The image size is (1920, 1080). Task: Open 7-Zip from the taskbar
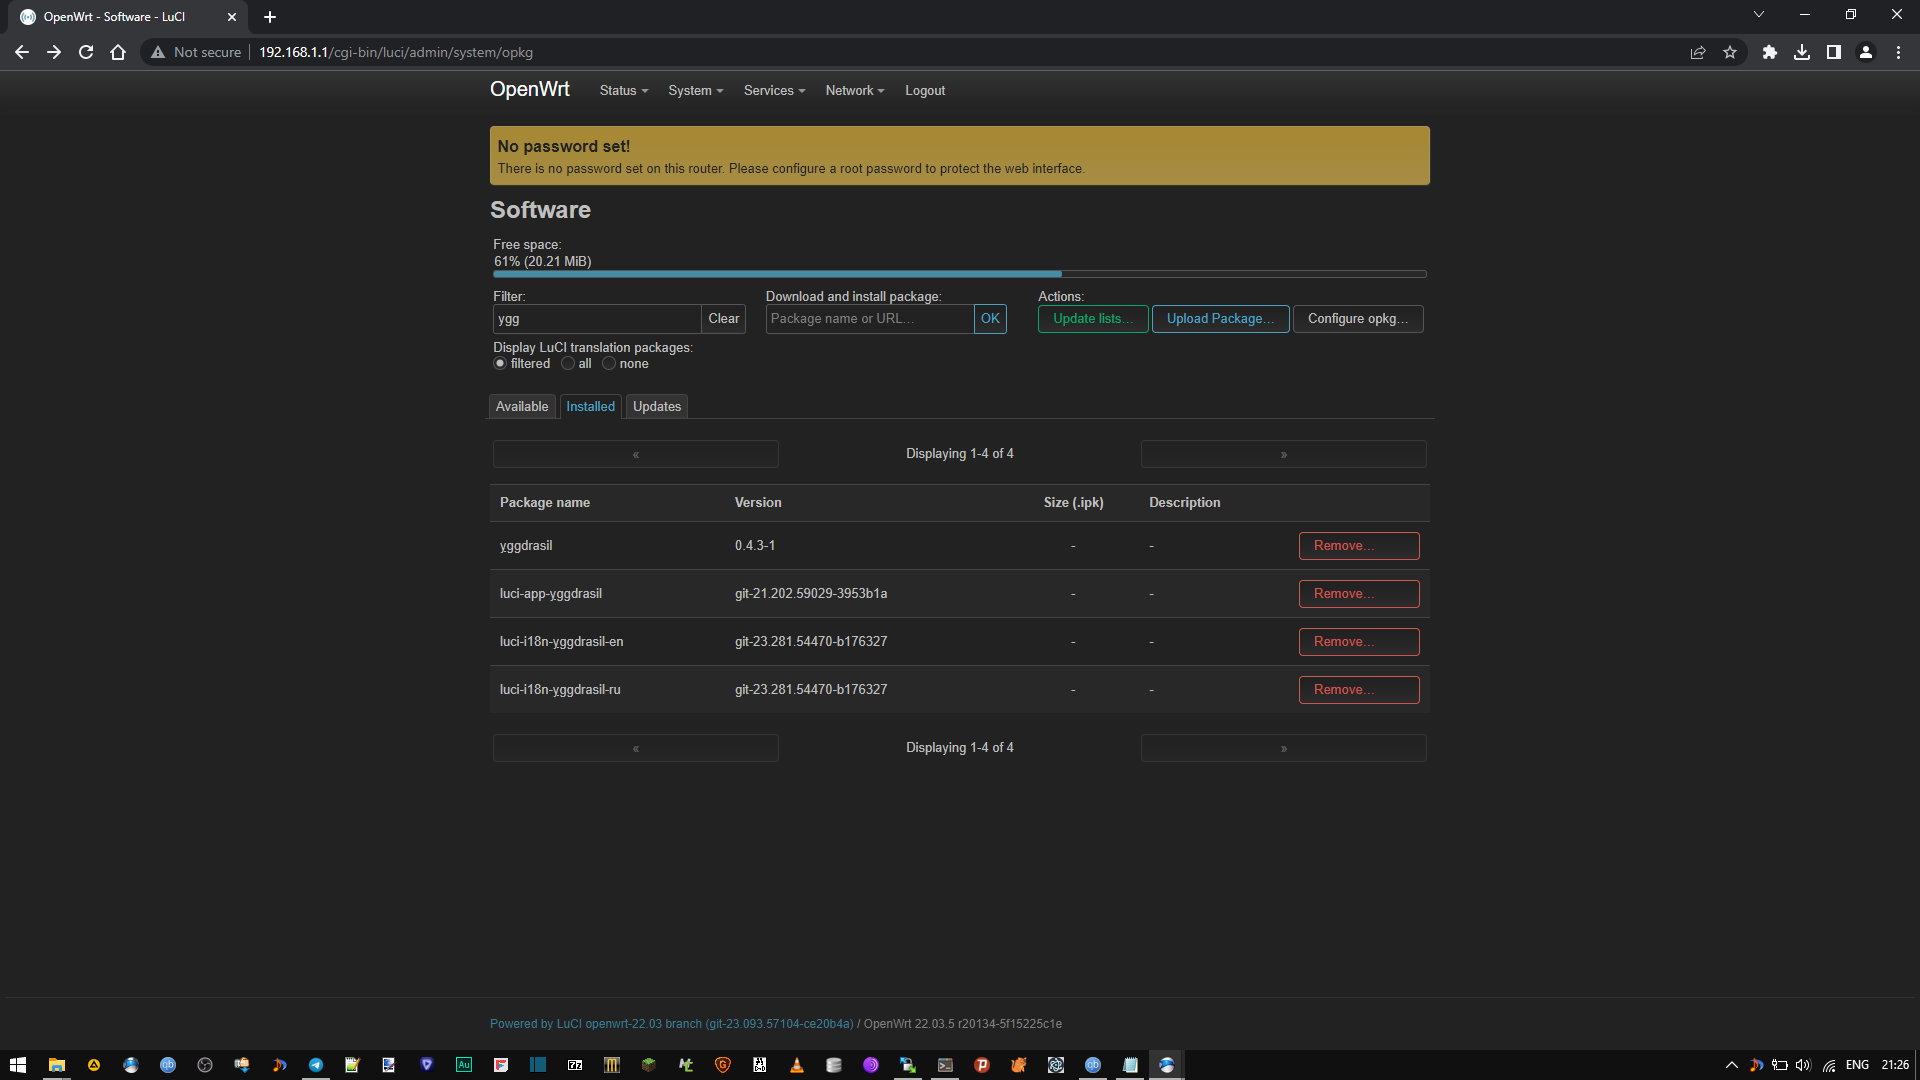[x=575, y=1065]
